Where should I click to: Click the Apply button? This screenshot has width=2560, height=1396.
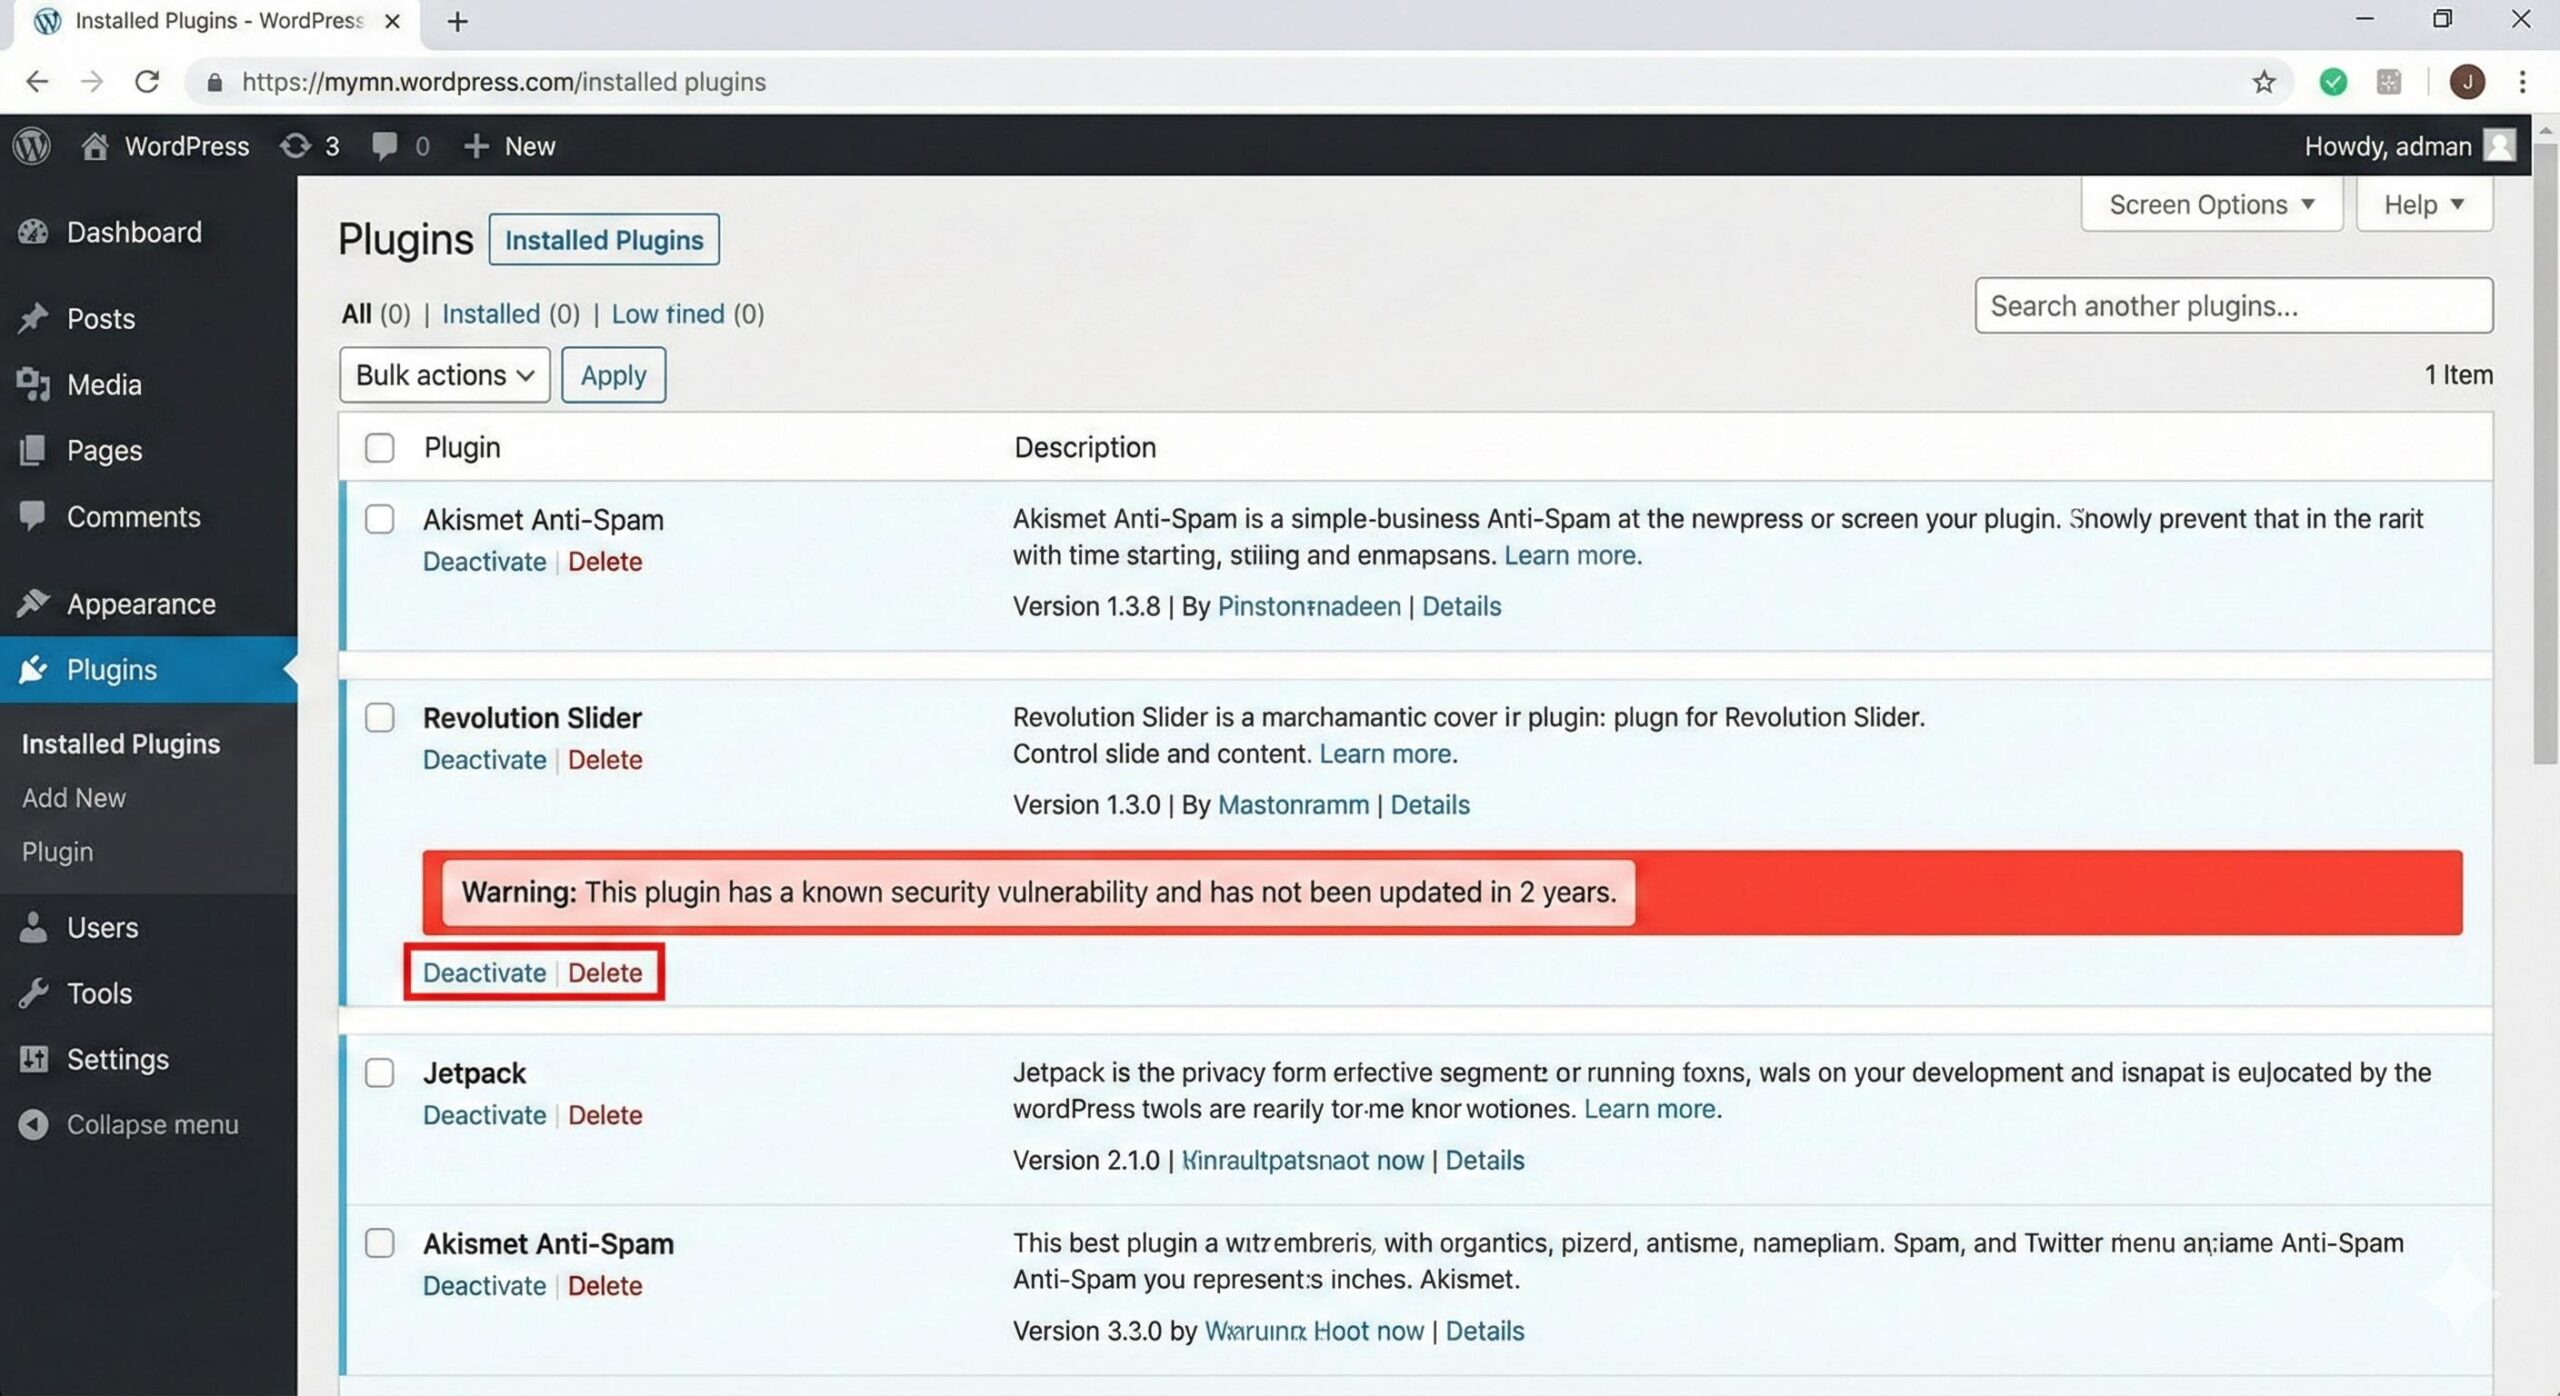pyautogui.click(x=613, y=374)
